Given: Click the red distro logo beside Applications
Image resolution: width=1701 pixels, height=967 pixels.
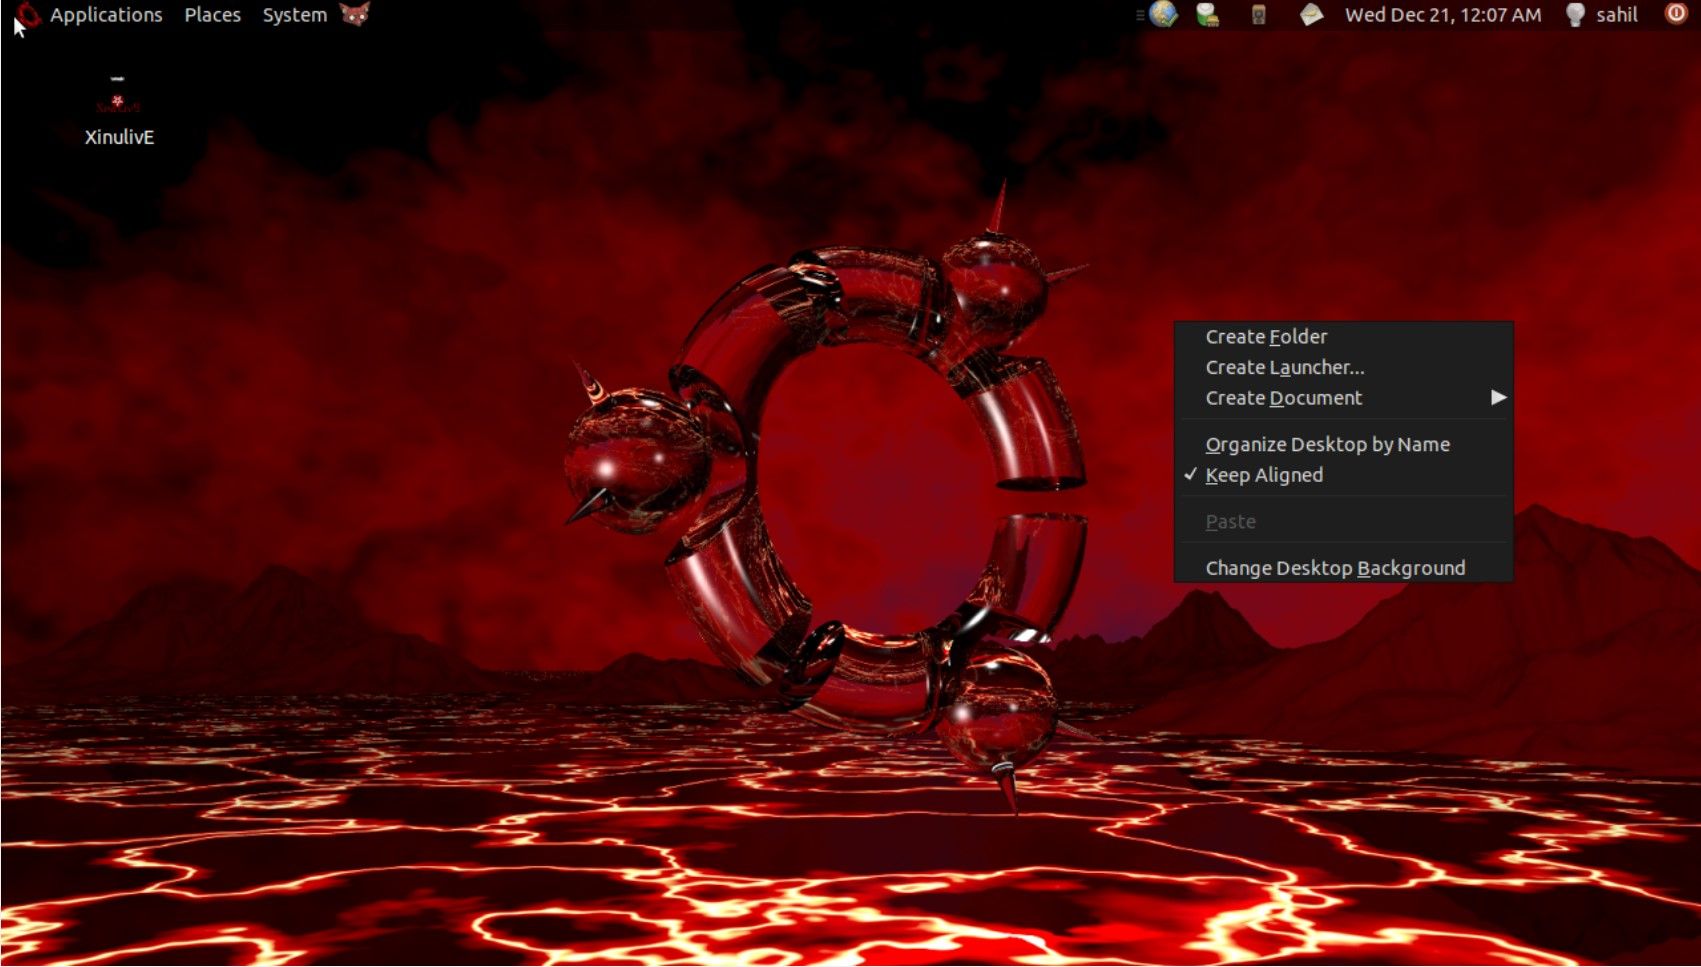Looking at the screenshot, I should click(x=28, y=14).
